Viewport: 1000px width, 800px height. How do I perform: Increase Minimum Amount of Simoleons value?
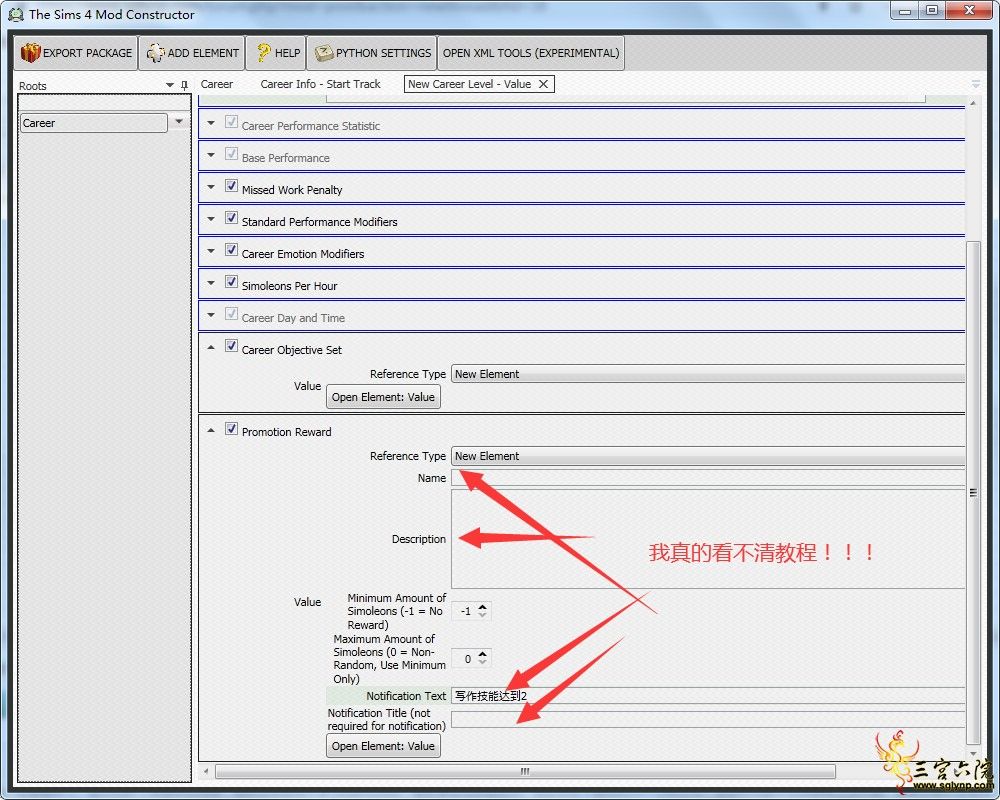tap(483, 607)
